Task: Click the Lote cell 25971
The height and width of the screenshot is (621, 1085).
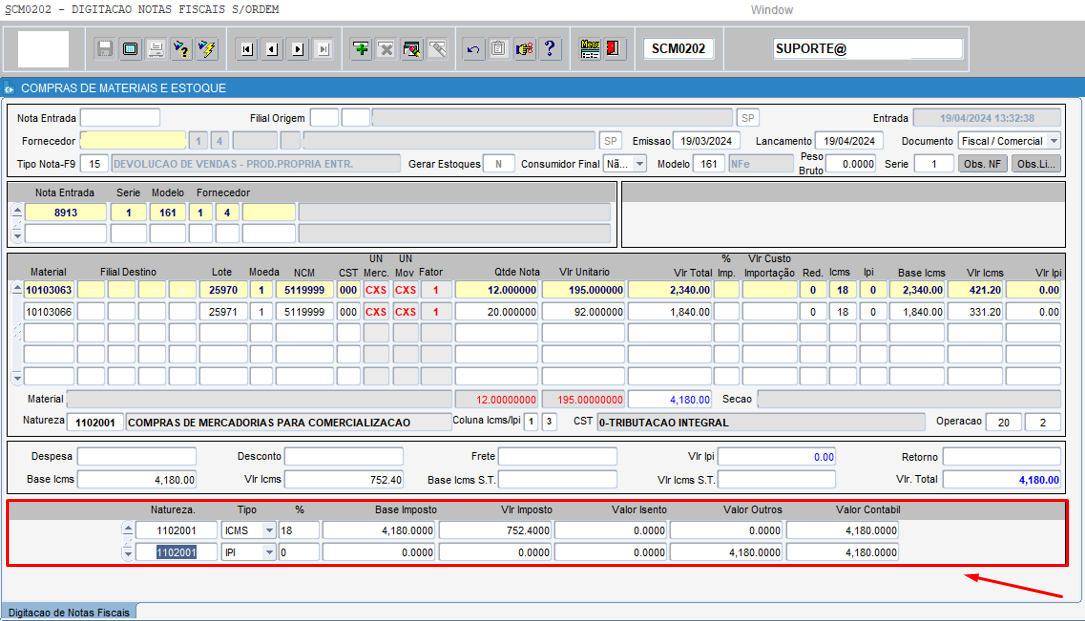Action: coord(224,312)
